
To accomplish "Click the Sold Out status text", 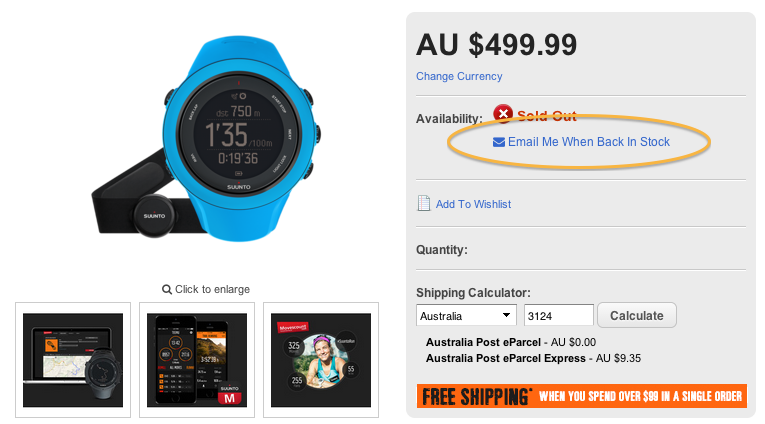I will (x=547, y=116).
